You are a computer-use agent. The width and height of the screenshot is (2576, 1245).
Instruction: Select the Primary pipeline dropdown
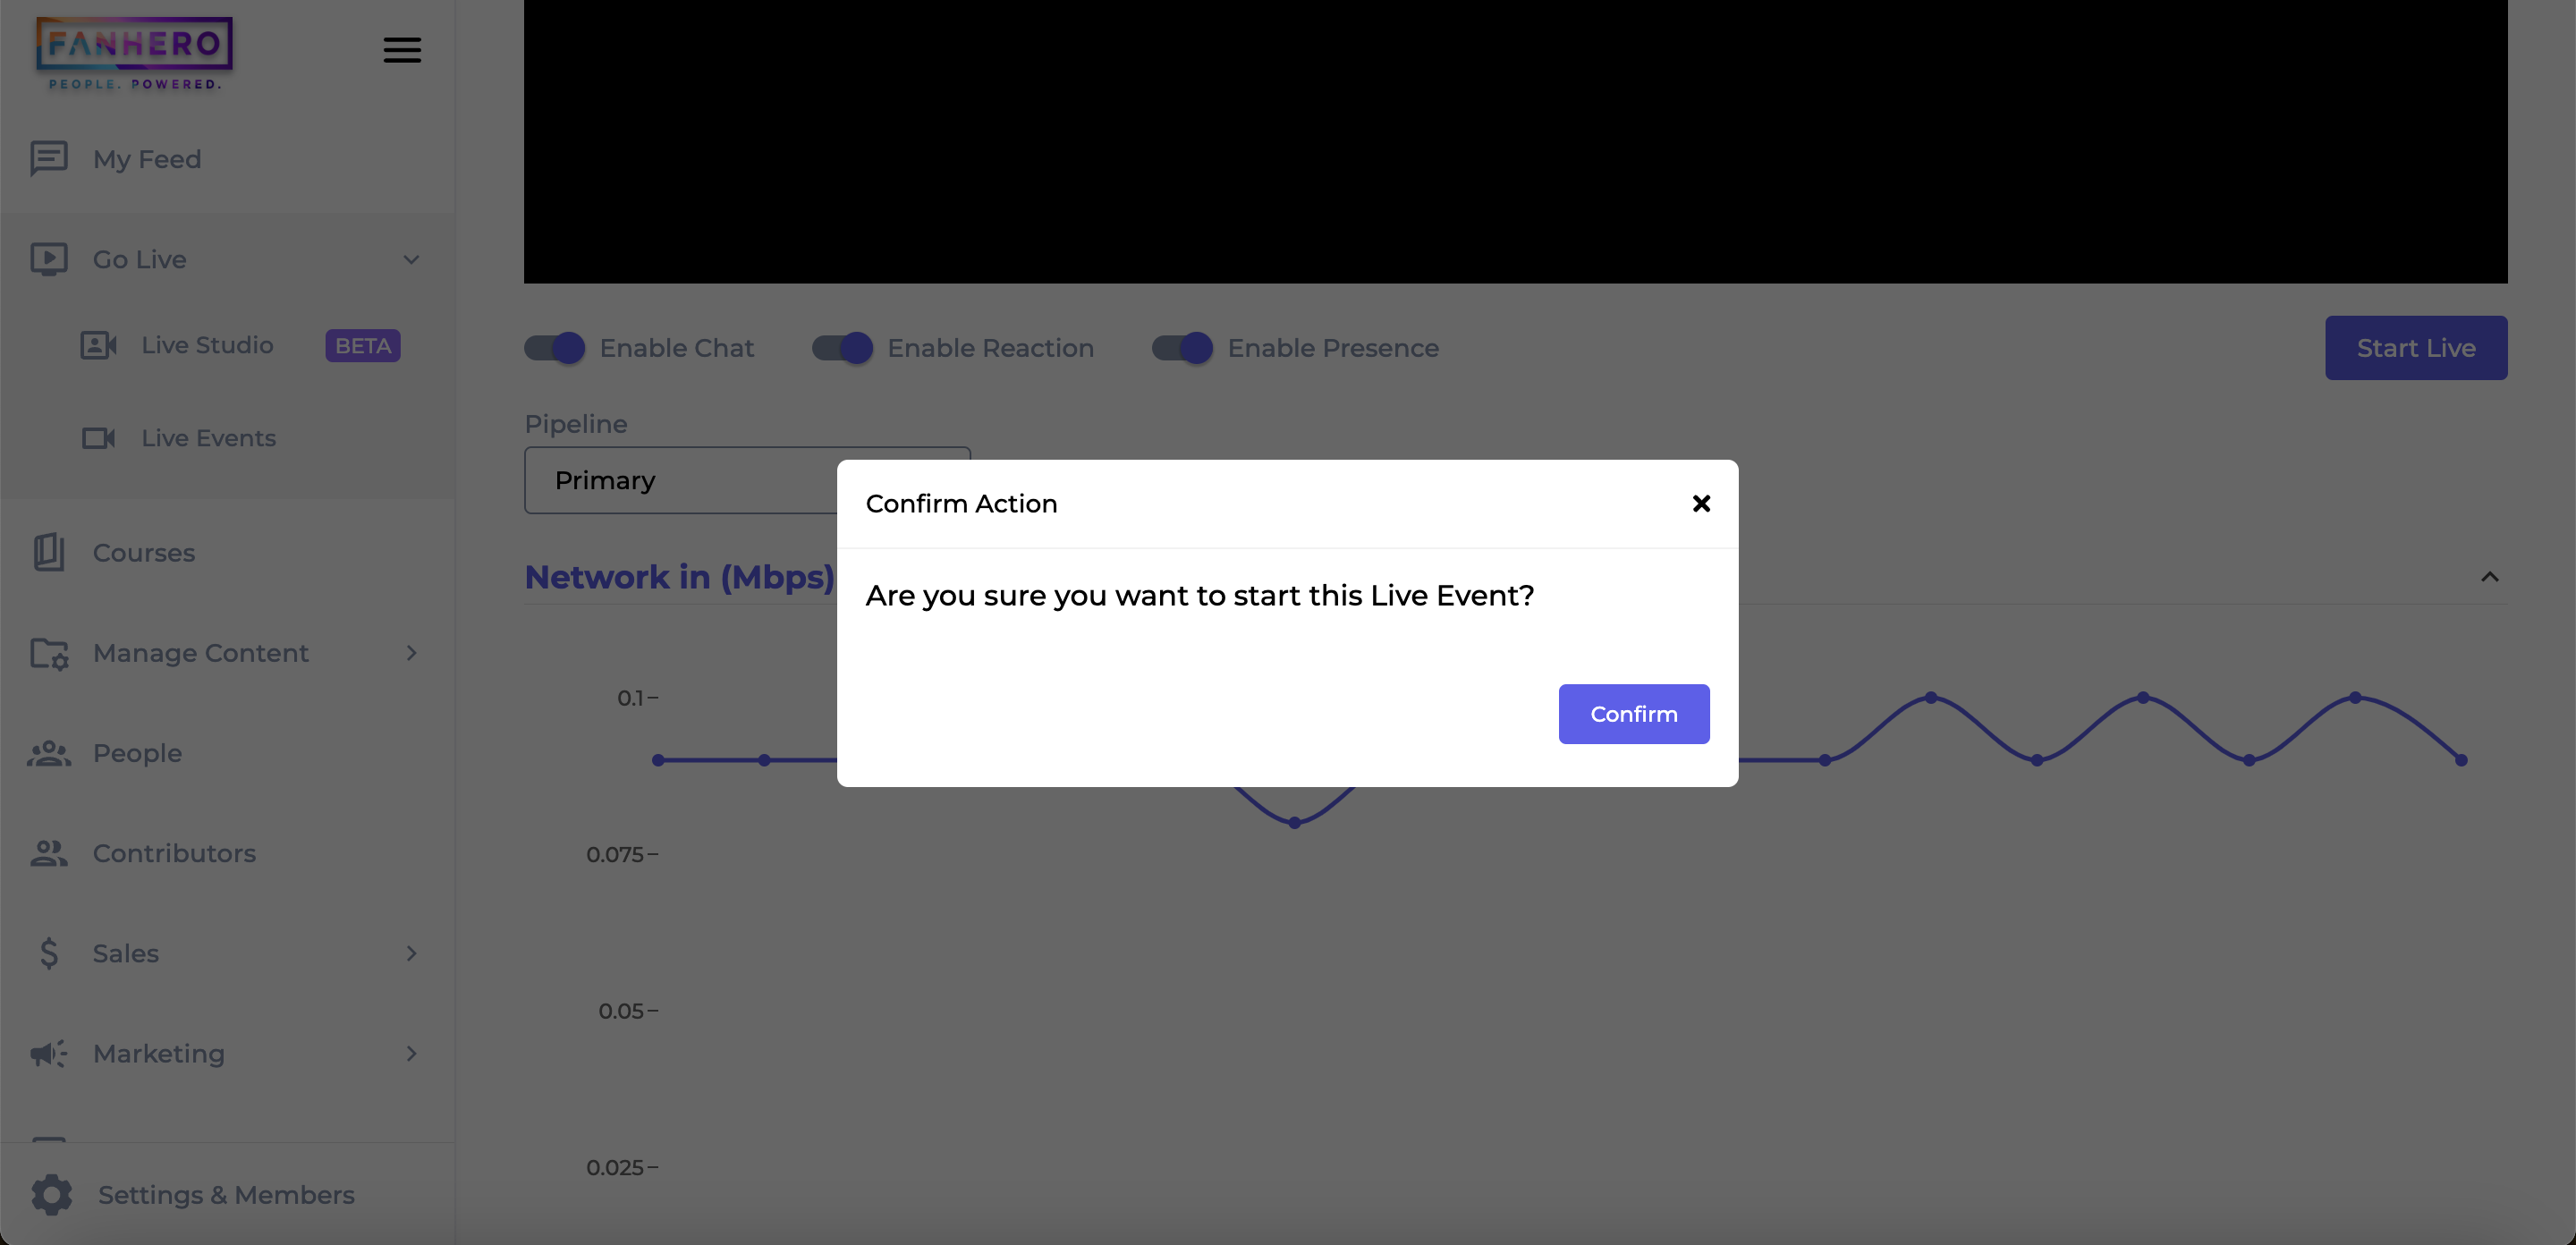[748, 479]
